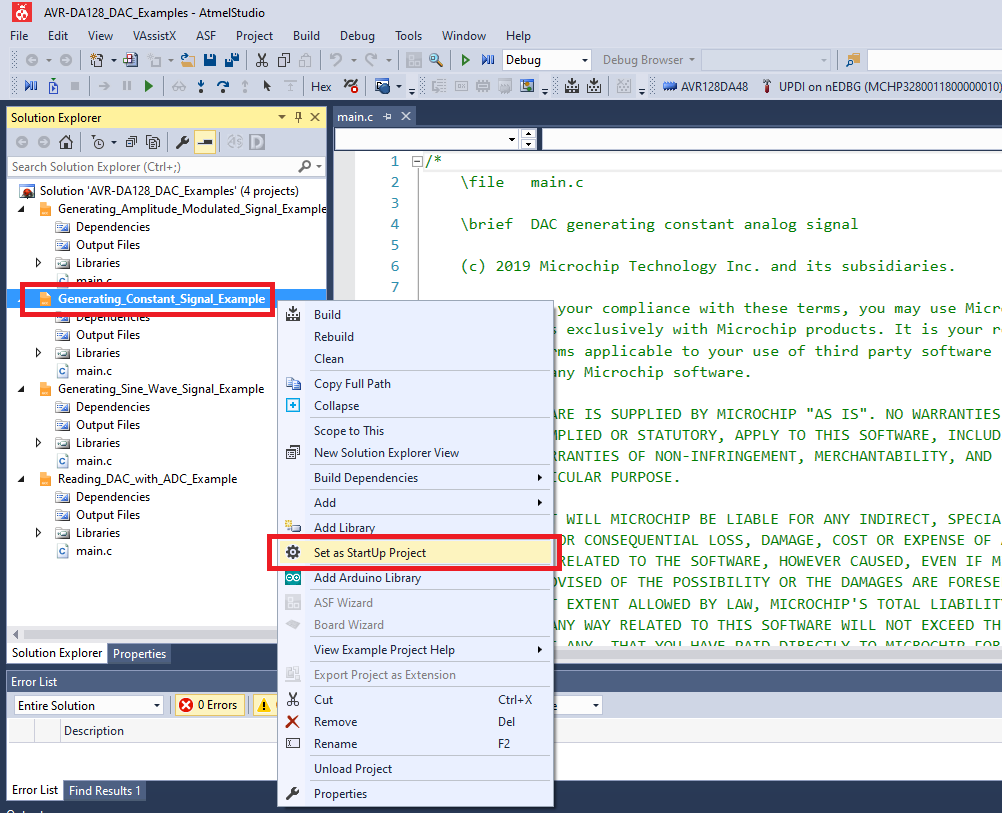Toggle Show All Files in Solution Explorer
Viewport: 1002px width, 813px height.
pyautogui.click(x=153, y=142)
